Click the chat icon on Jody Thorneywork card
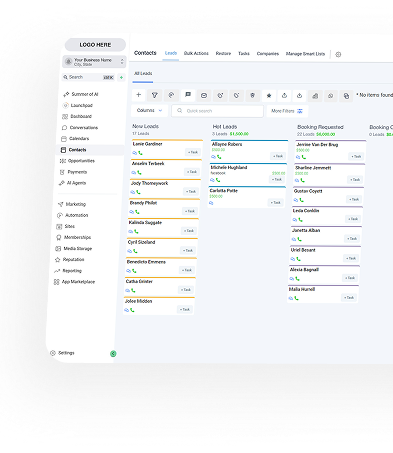This screenshot has height=453, width=393. coord(133,192)
